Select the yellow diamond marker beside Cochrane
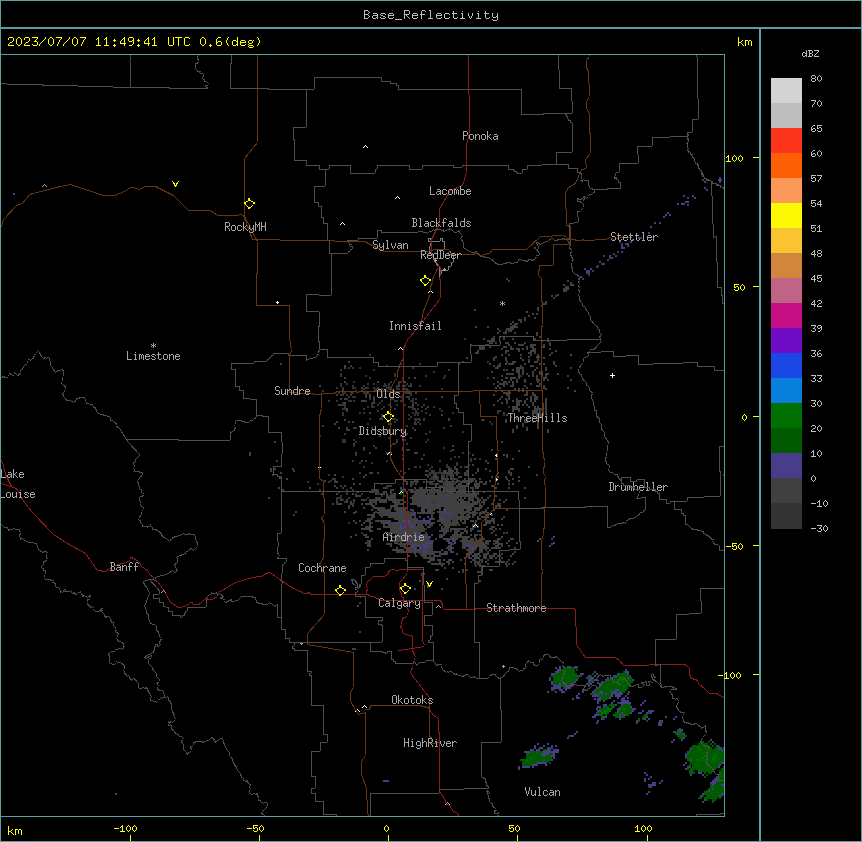 340,590
